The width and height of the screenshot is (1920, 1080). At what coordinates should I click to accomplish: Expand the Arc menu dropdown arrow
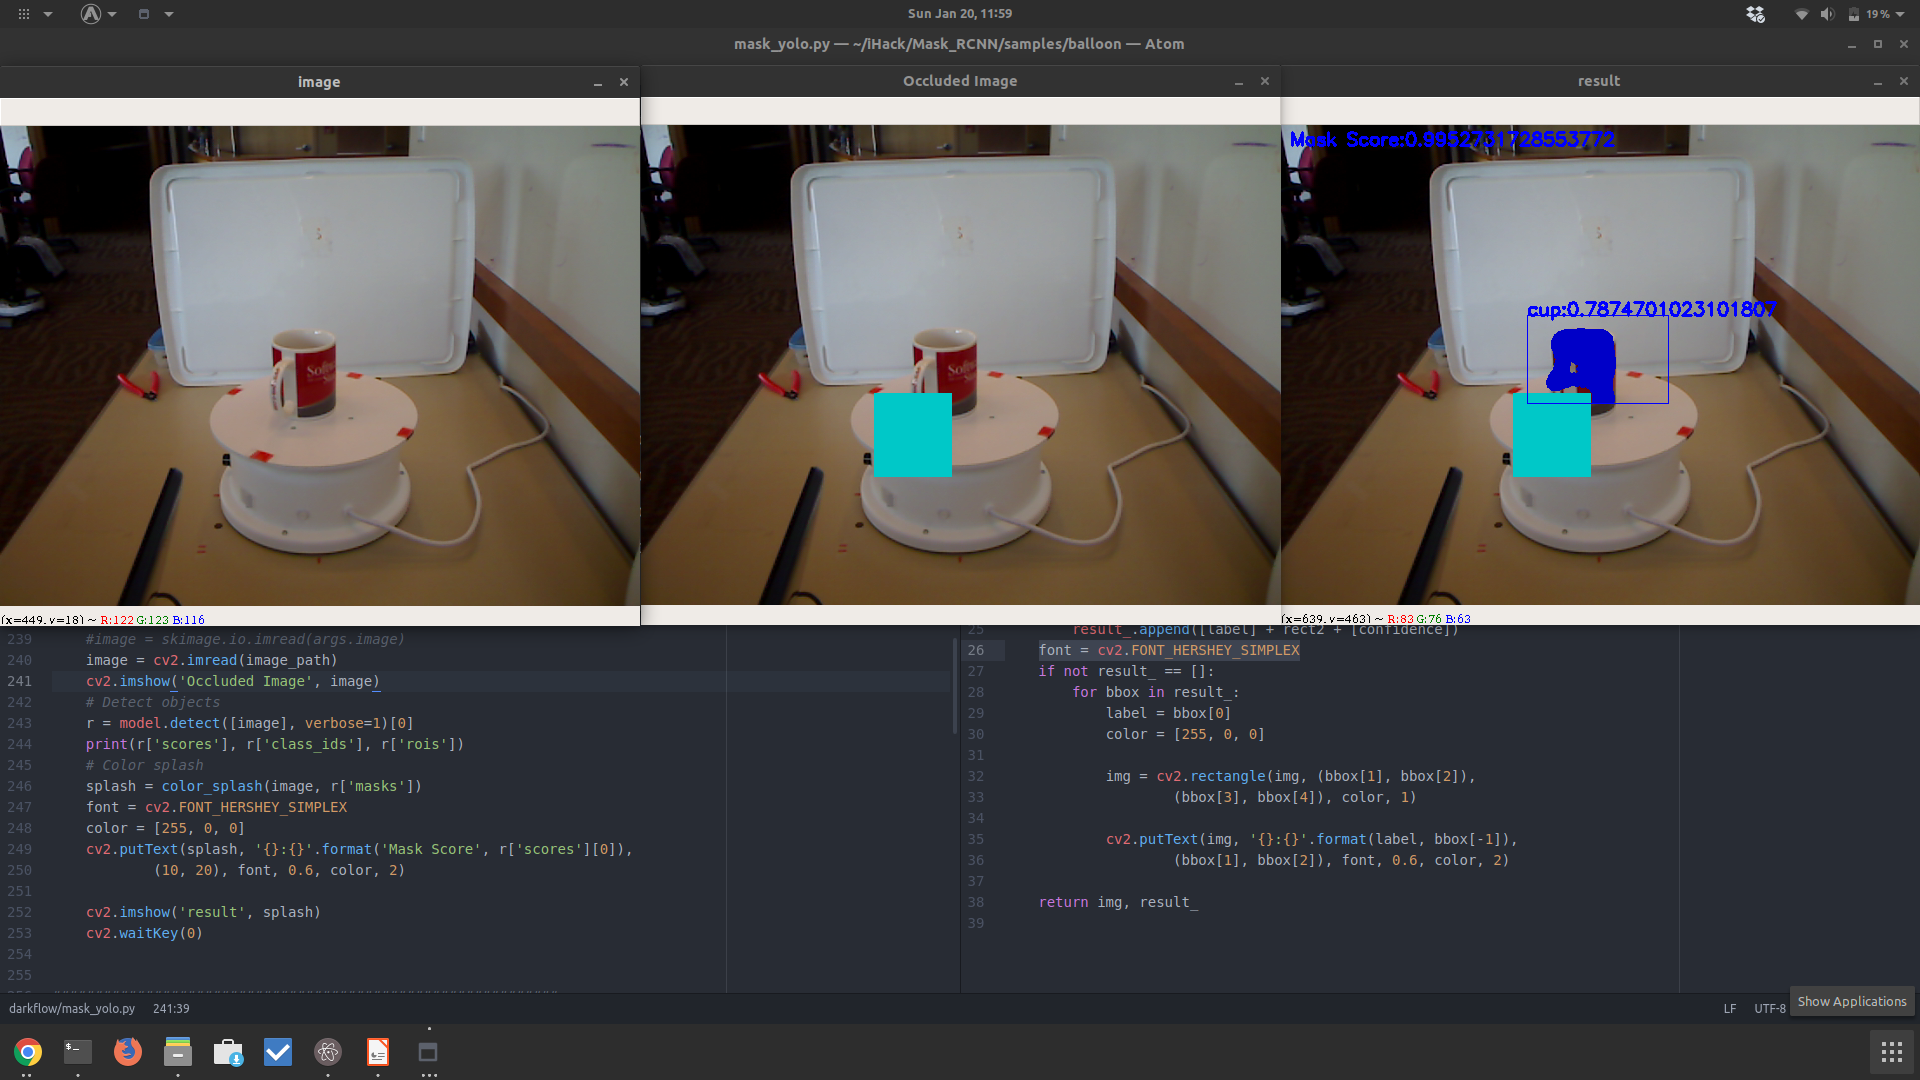coord(112,14)
